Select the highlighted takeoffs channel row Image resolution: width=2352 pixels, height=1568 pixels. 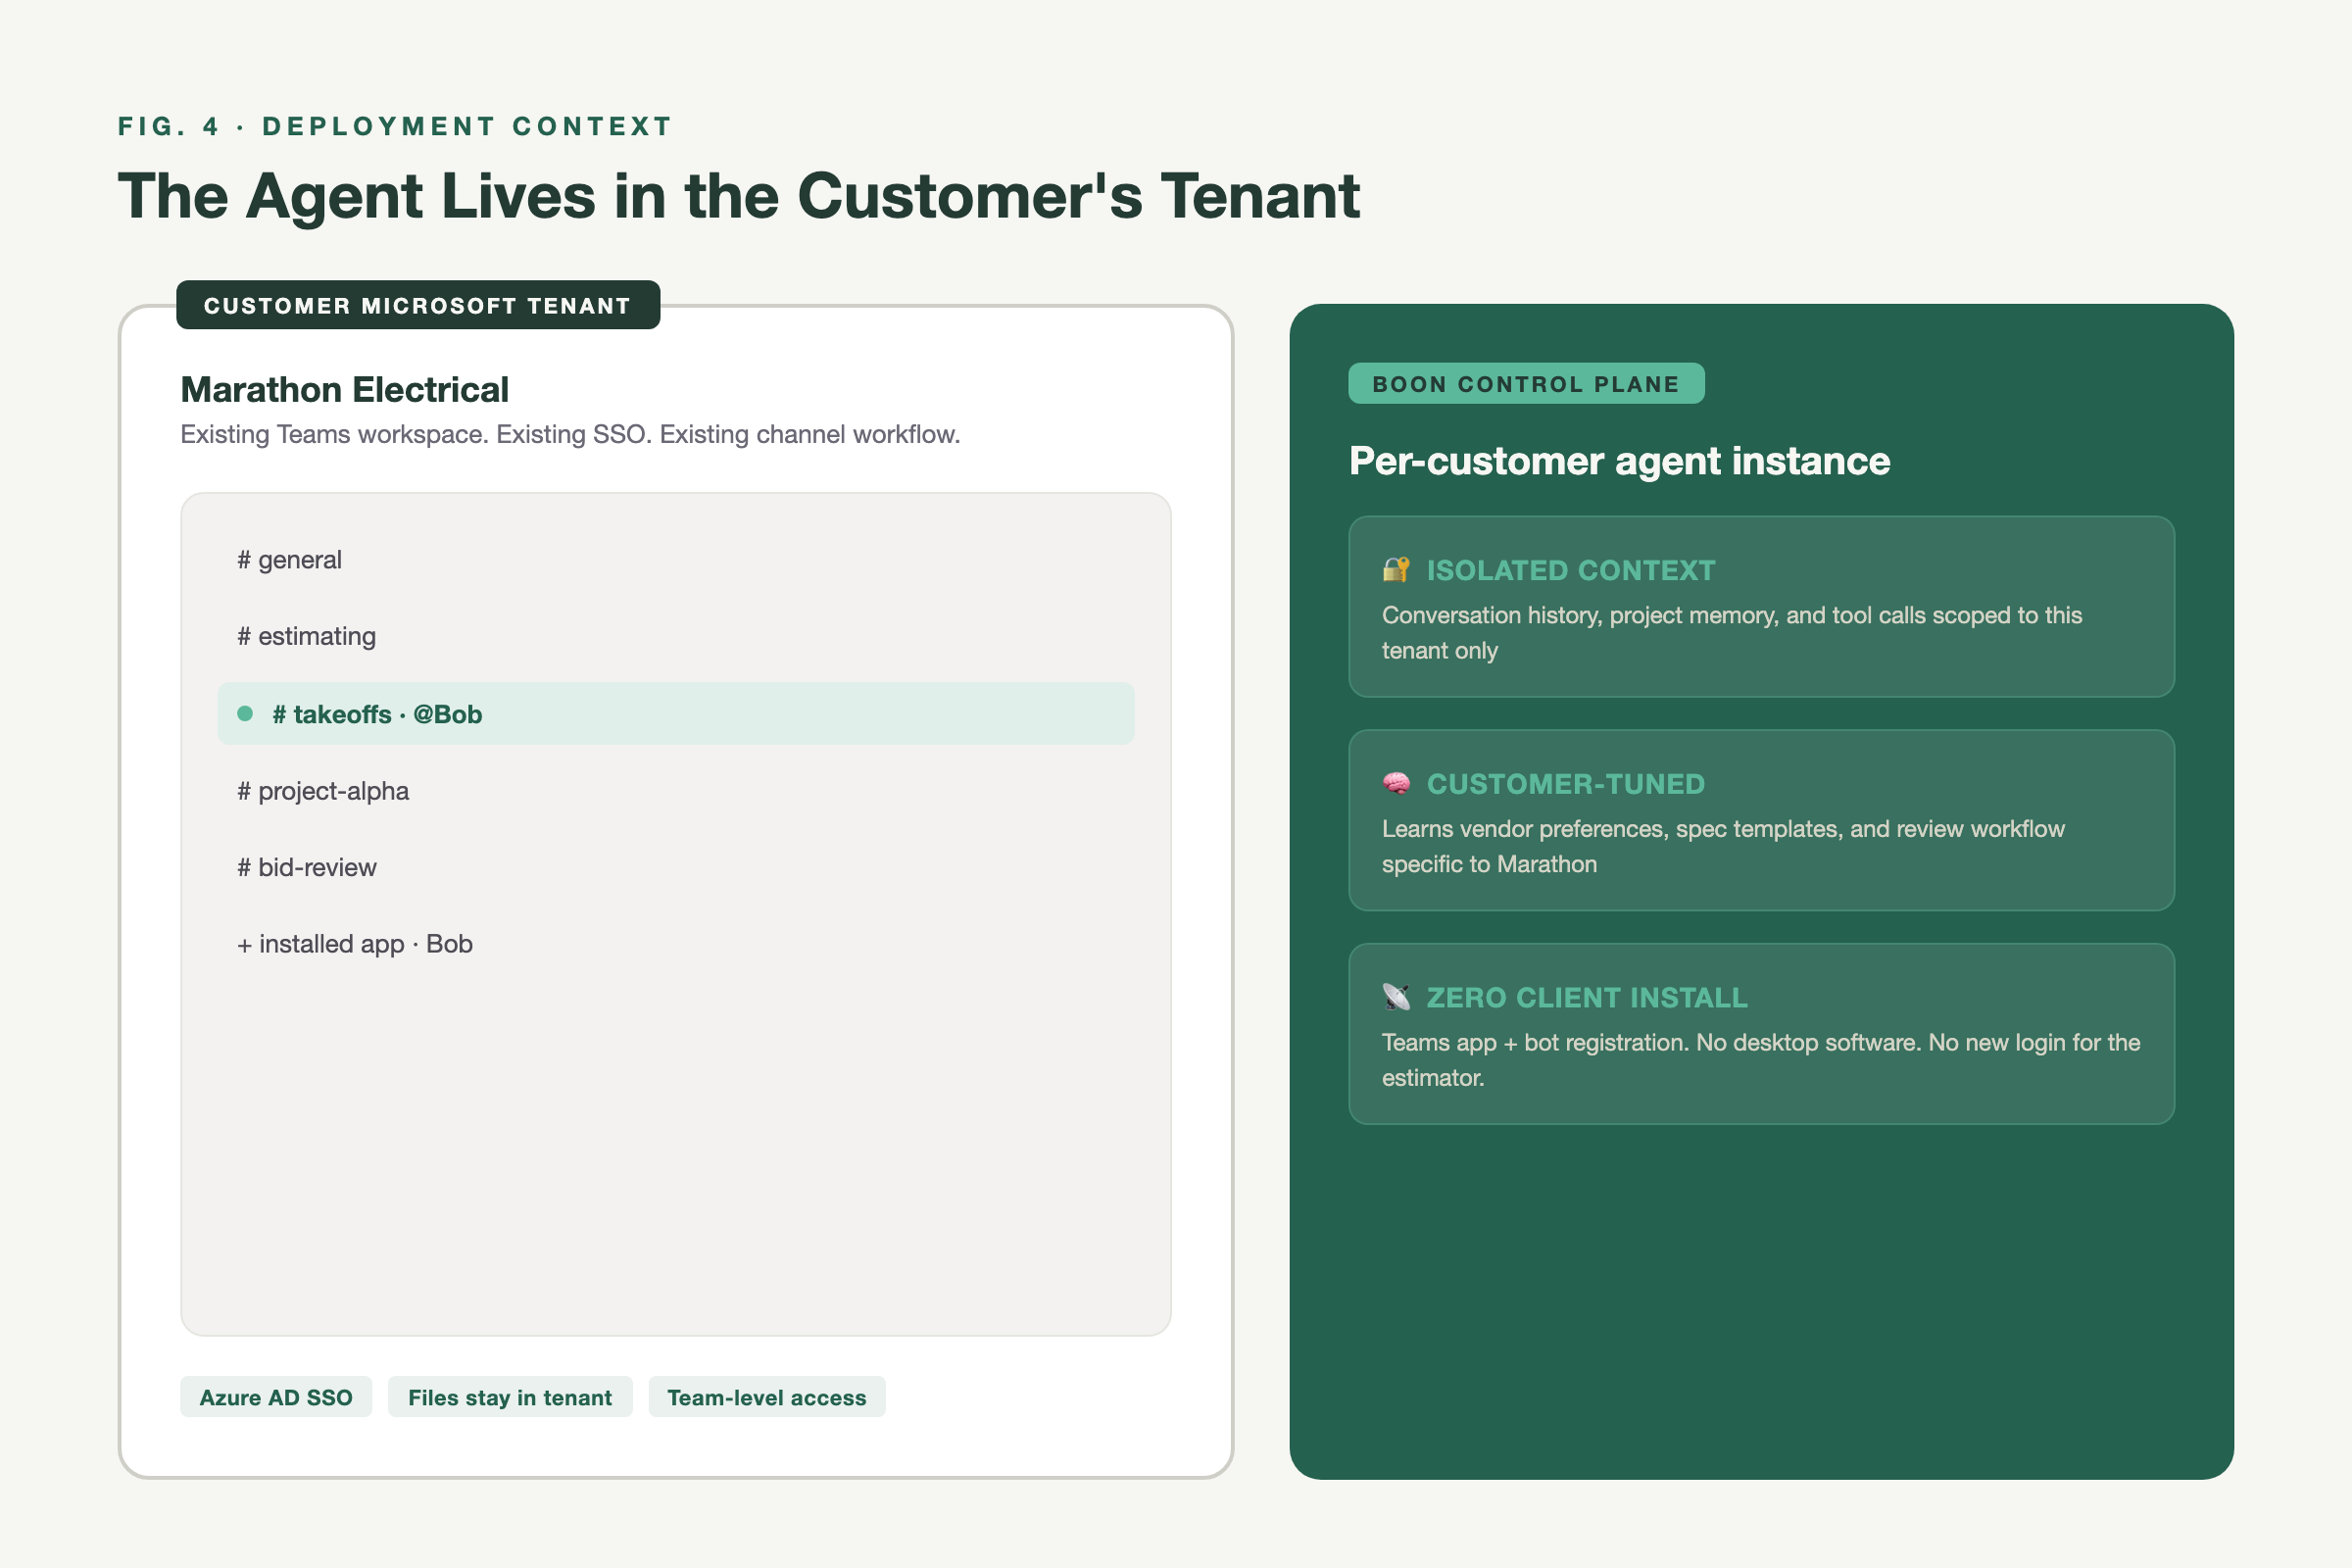click(x=676, y=714)
